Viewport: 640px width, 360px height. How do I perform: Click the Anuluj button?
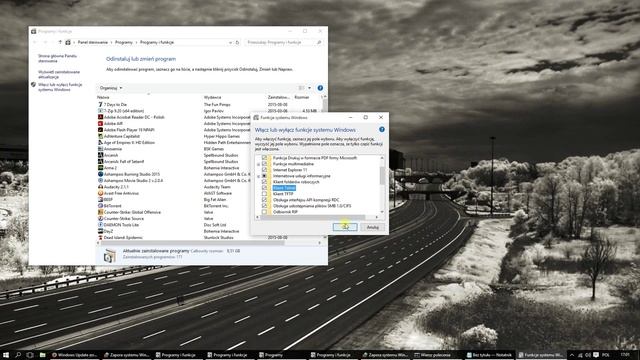coord(372,227)
